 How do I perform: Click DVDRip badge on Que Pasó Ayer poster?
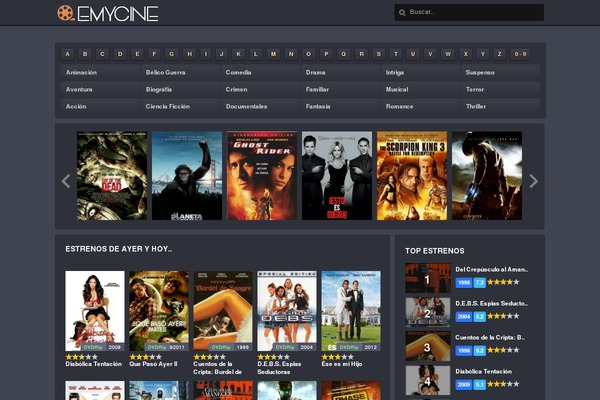tap(156, 347)
